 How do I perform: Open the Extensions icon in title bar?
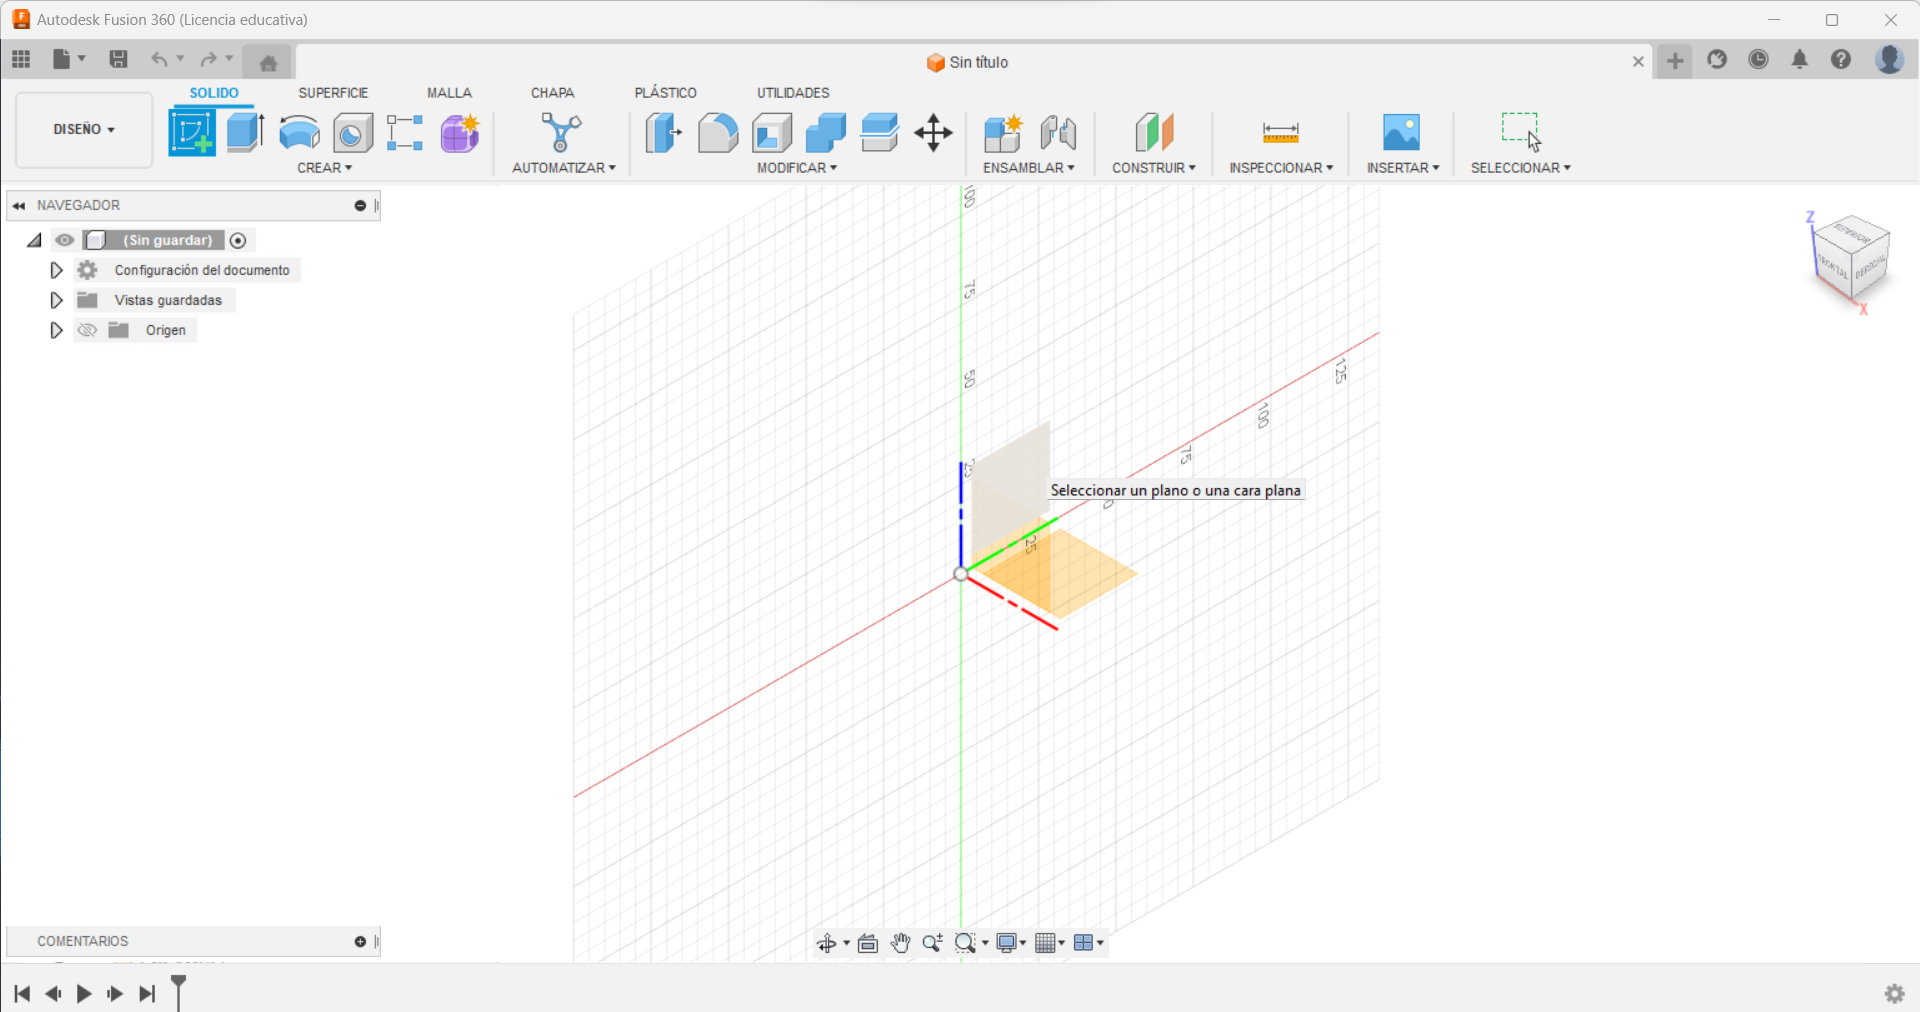[1717, 60]
